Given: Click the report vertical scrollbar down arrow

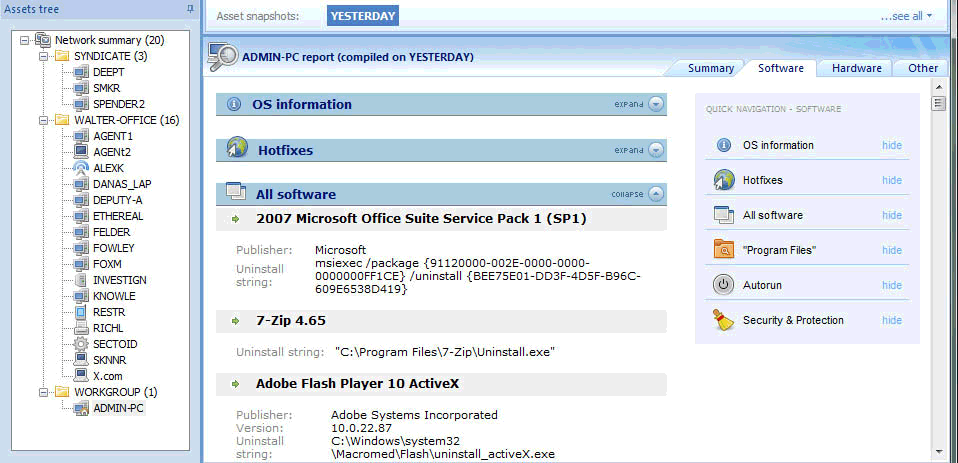Looking at the screenshot, I should tap(939, 451).
